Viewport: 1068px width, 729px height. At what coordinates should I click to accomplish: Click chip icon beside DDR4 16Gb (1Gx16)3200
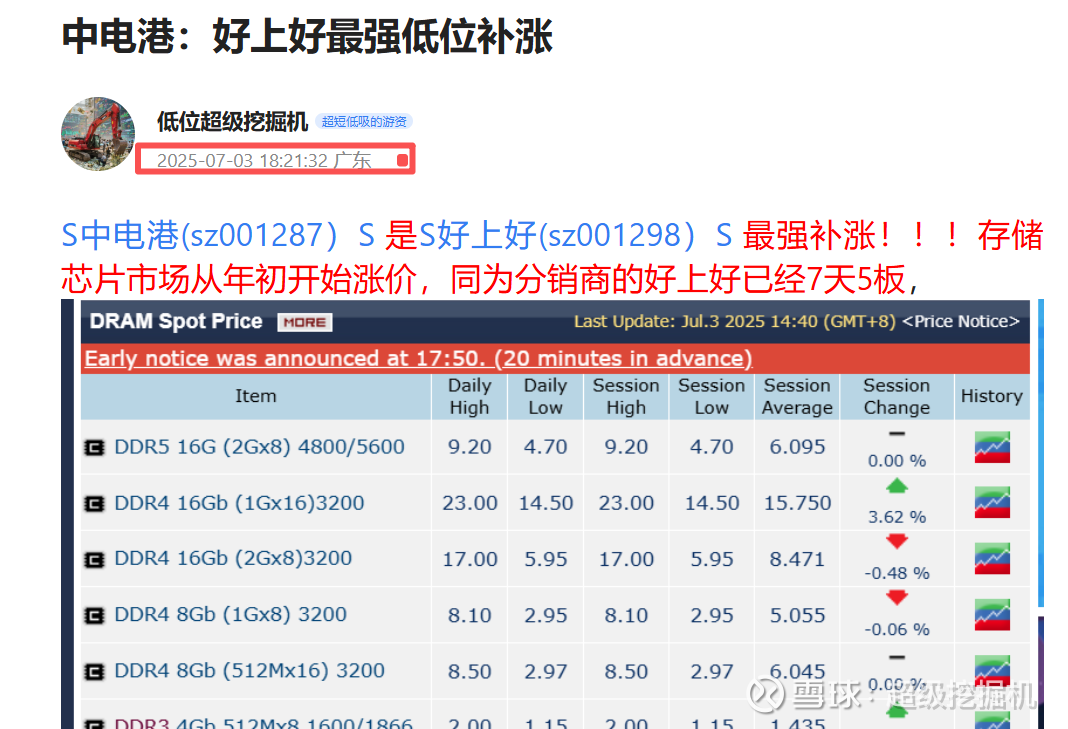94,503
